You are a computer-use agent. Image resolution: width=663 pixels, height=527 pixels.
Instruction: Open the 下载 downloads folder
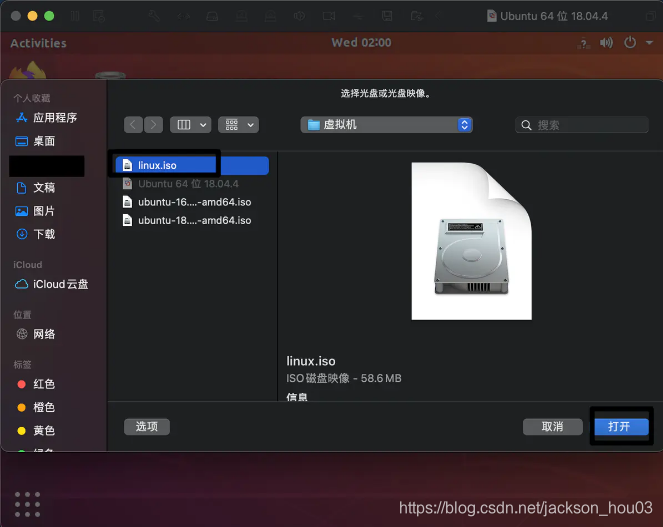pyautogui.click(x=35, y=234)
